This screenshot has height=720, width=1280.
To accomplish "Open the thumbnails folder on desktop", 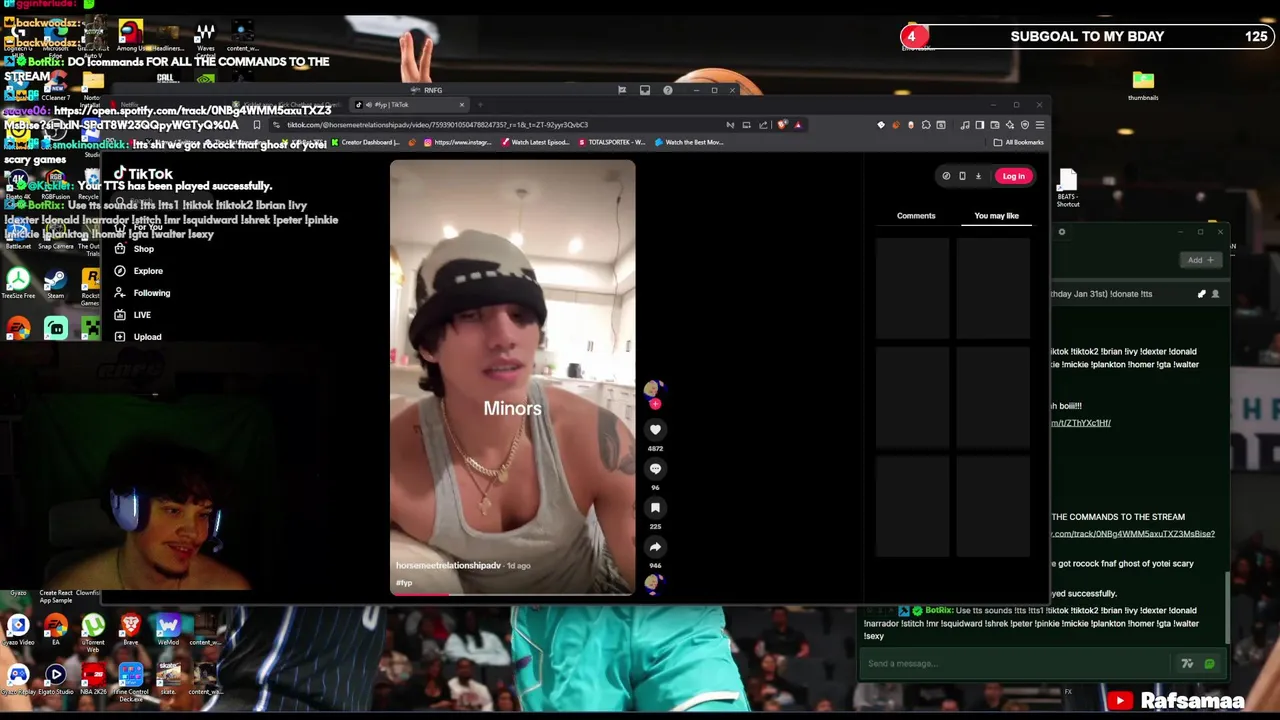I will (x=1143, y=84).
